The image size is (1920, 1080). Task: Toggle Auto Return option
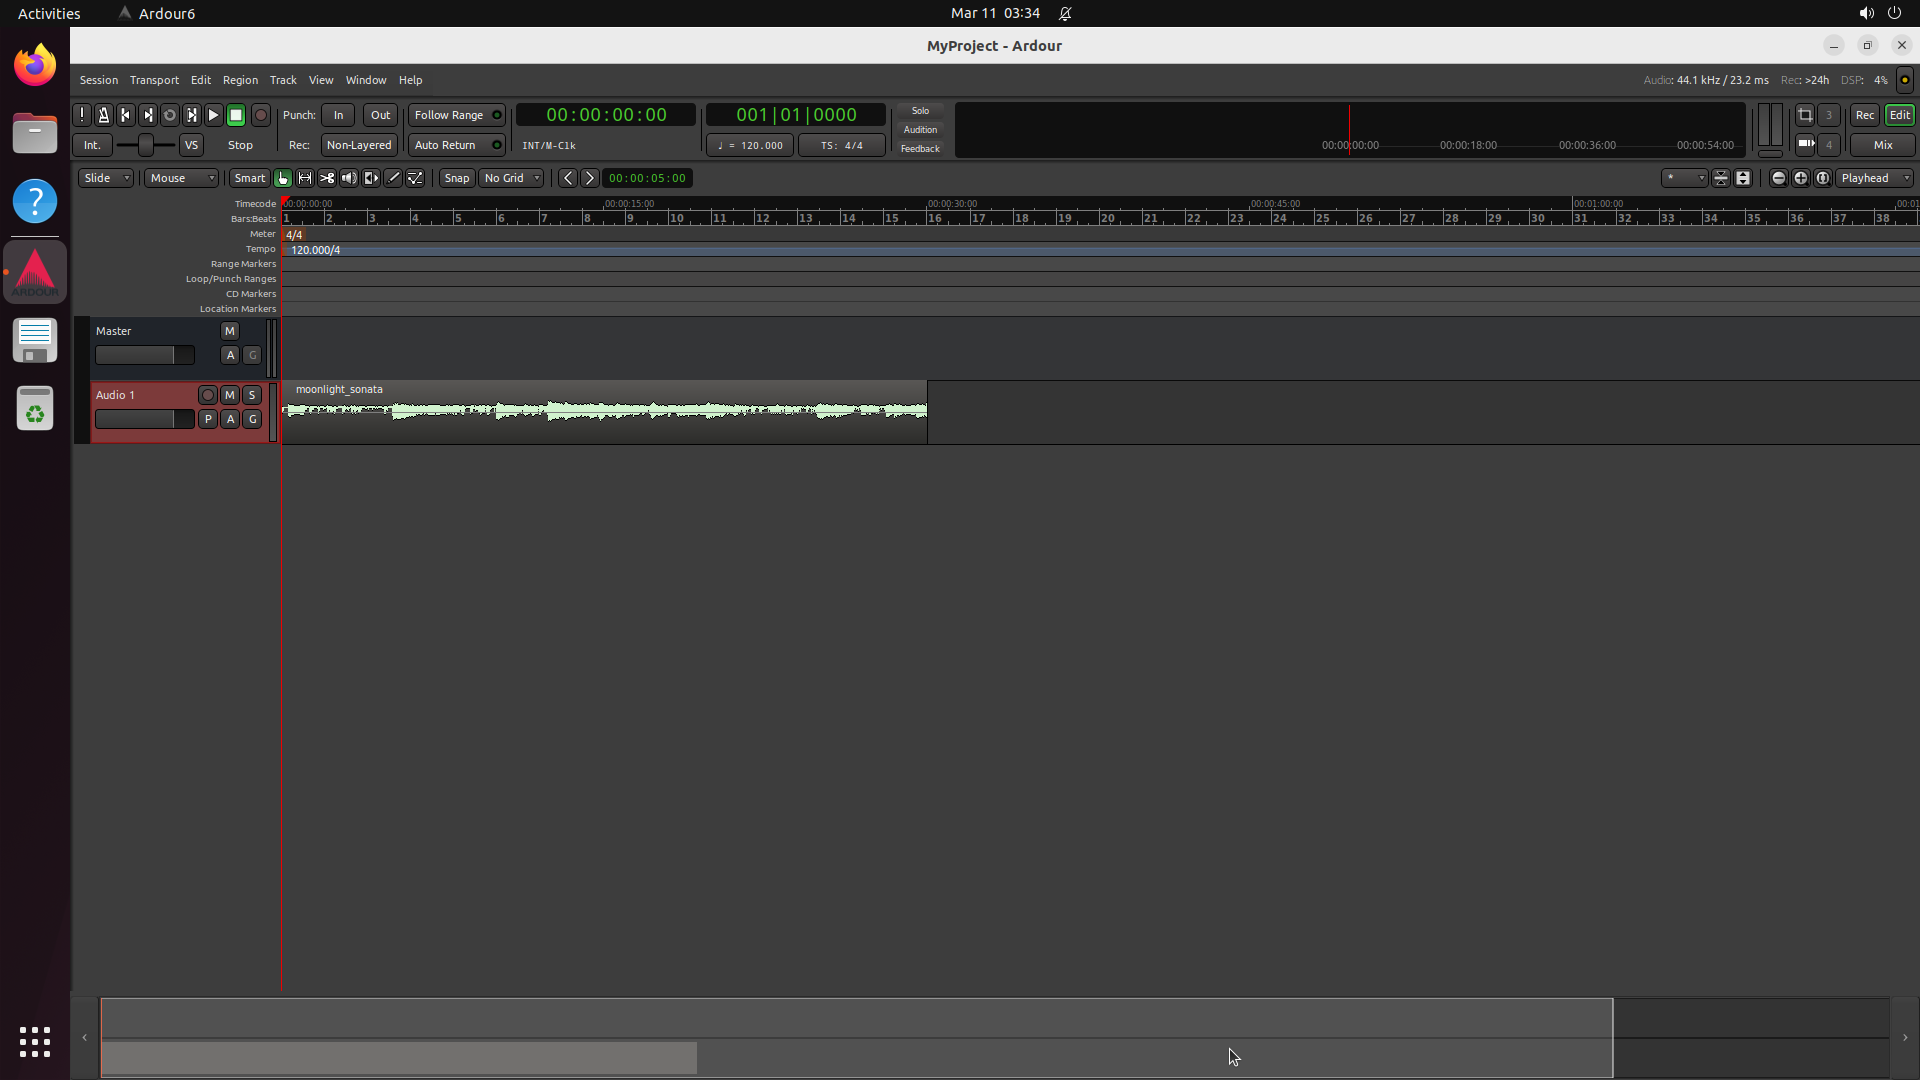coord(457,145)
